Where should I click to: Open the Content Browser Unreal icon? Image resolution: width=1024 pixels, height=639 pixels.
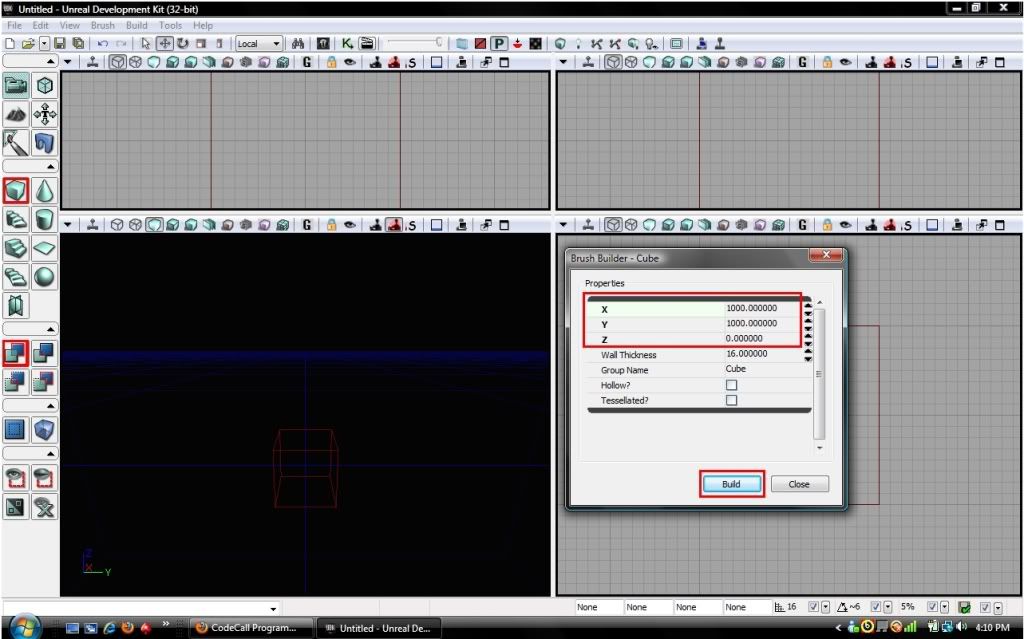pos(323,43)
